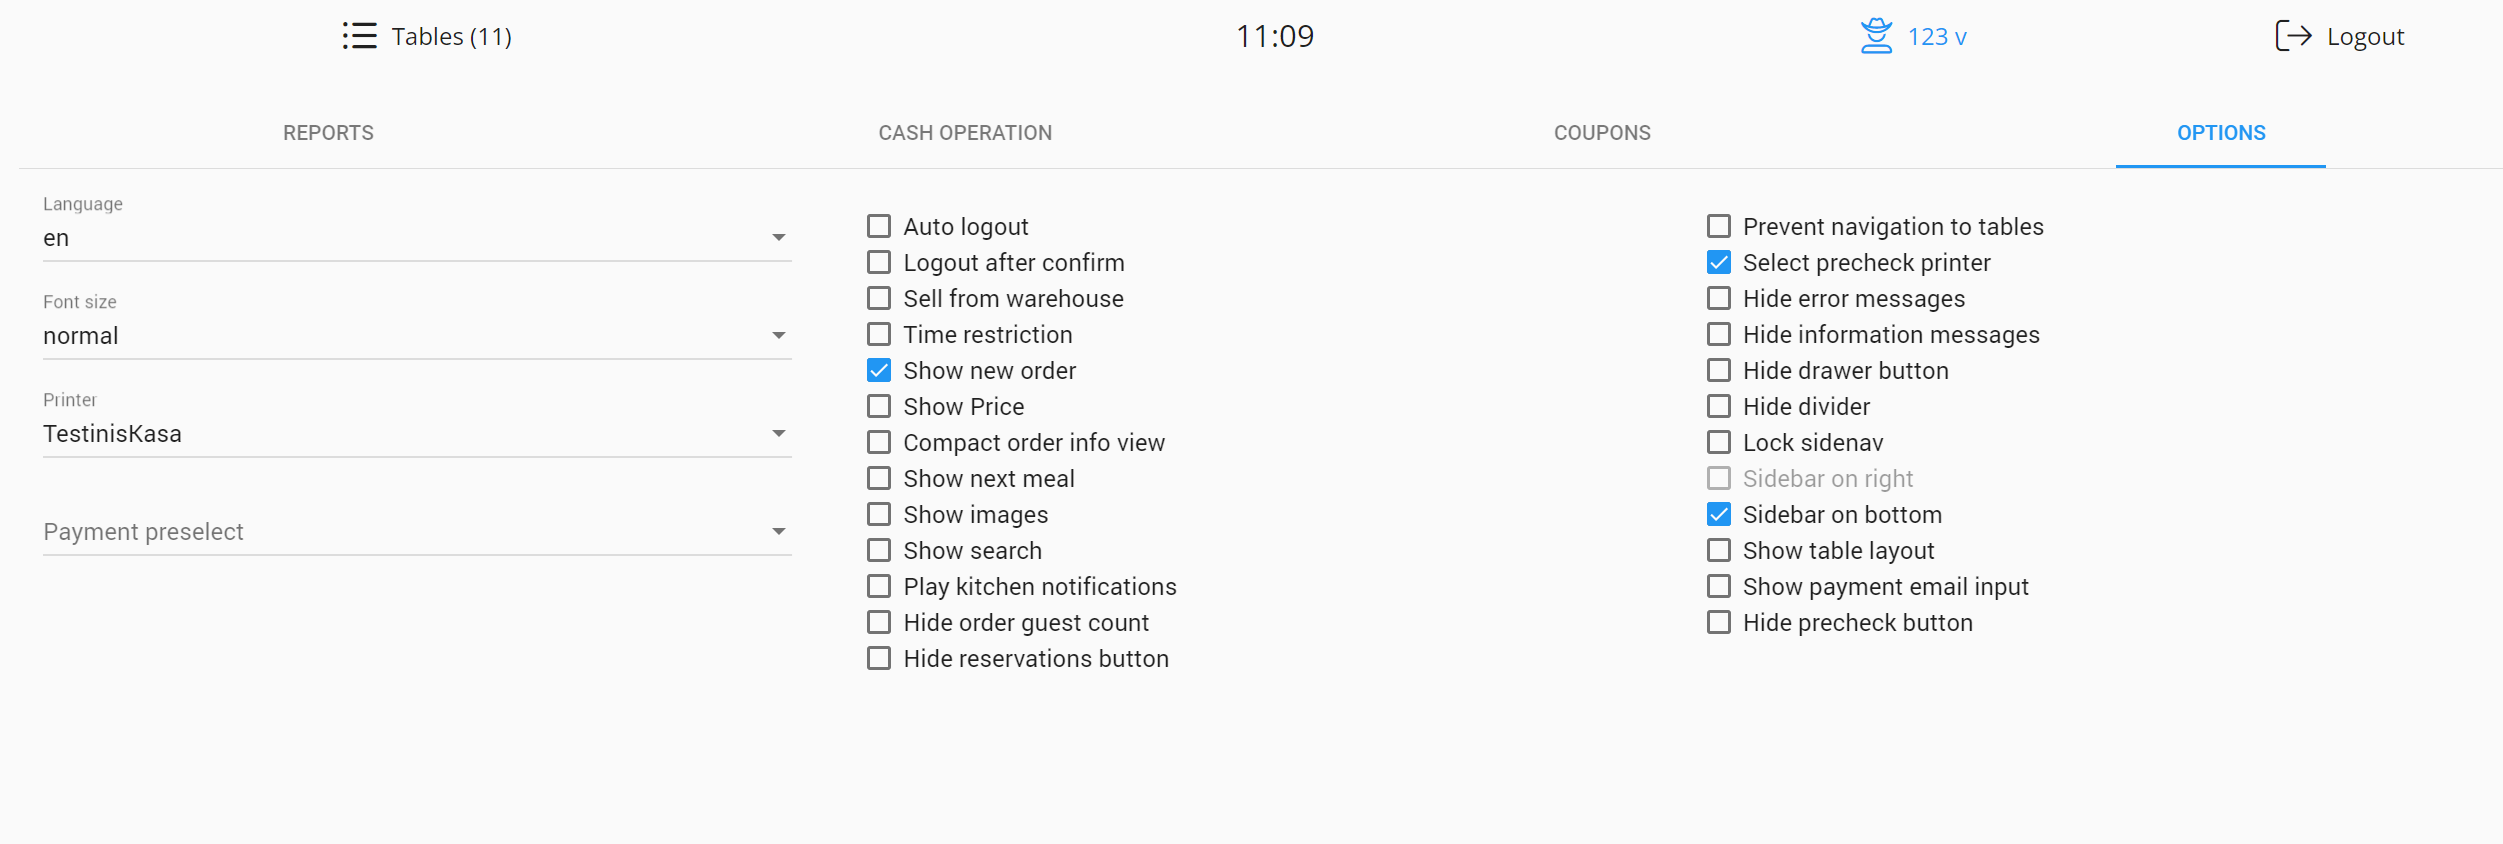Expand the Font size dropdown
The height and width of the screenshot is (844, 2503).
tap(417, 336)
